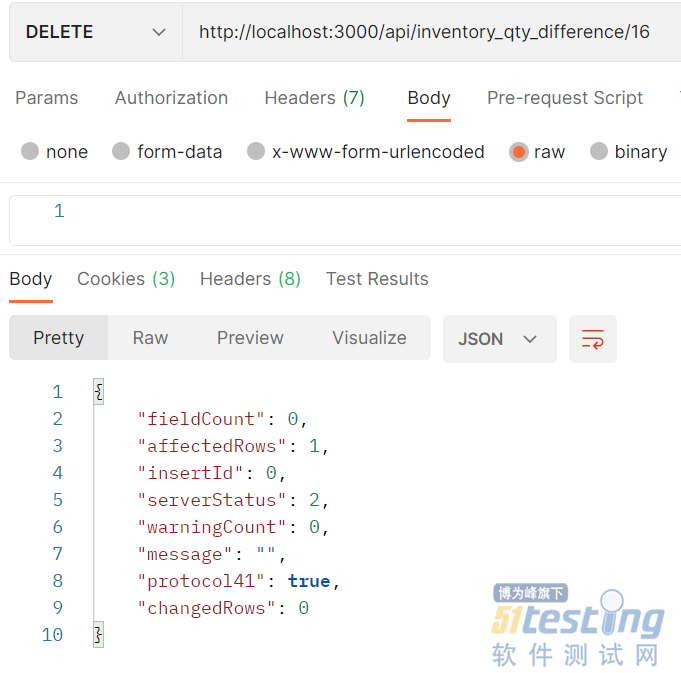Click line 1 of the request body editor
Image resolution: width=681 pixels, height=673 pixels.
click(370, 211)
